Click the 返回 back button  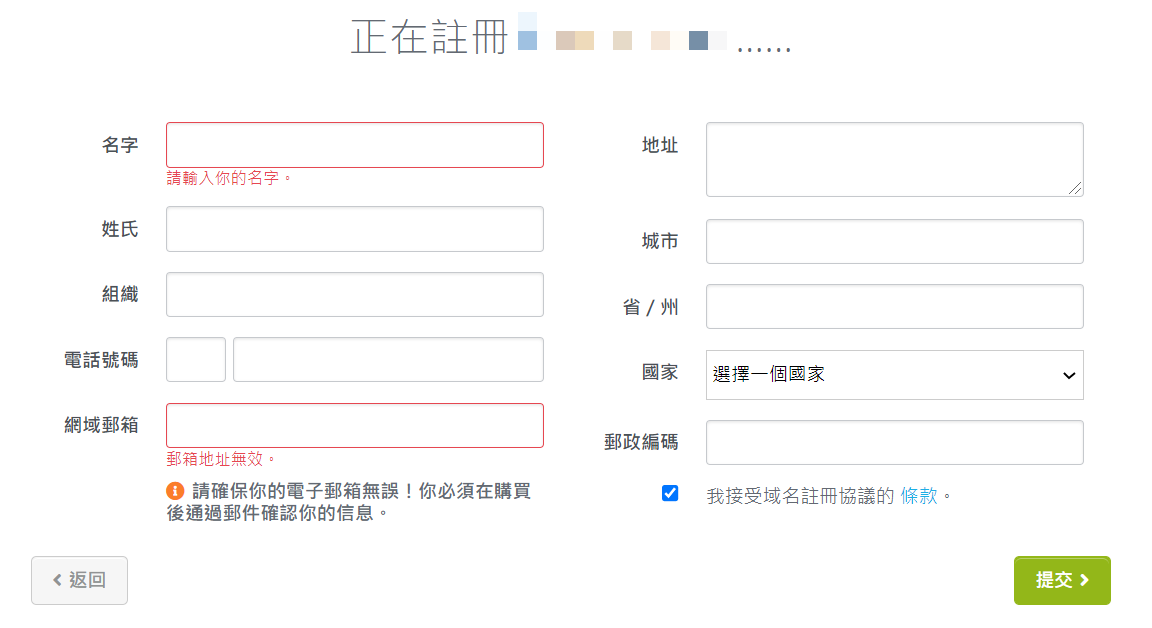79,580
